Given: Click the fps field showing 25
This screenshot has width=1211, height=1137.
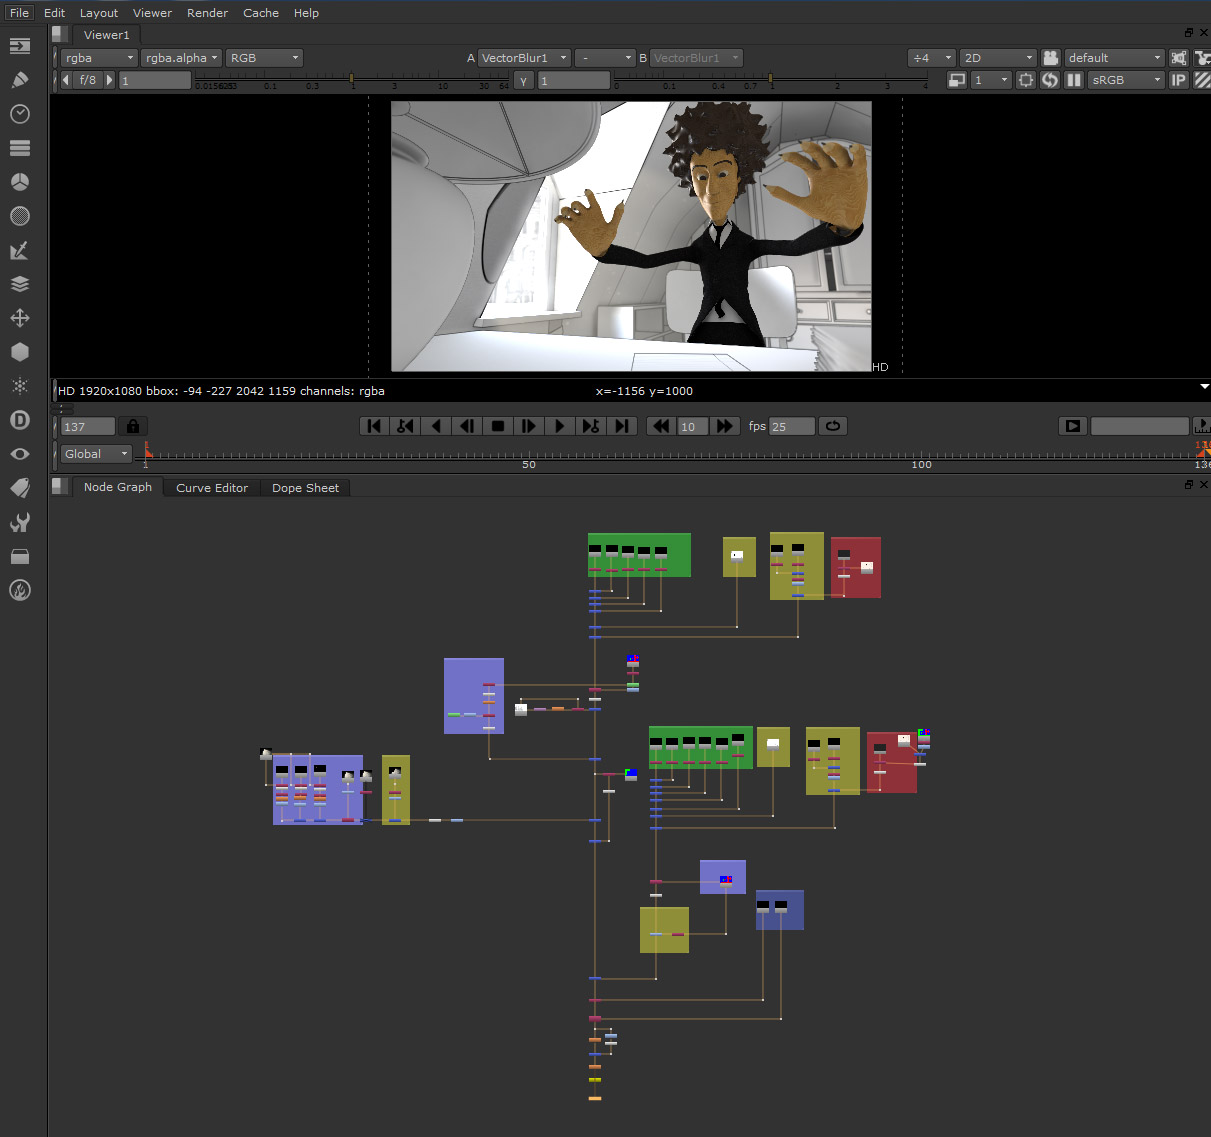Looking at the screenshot, I should coord(790,426).
